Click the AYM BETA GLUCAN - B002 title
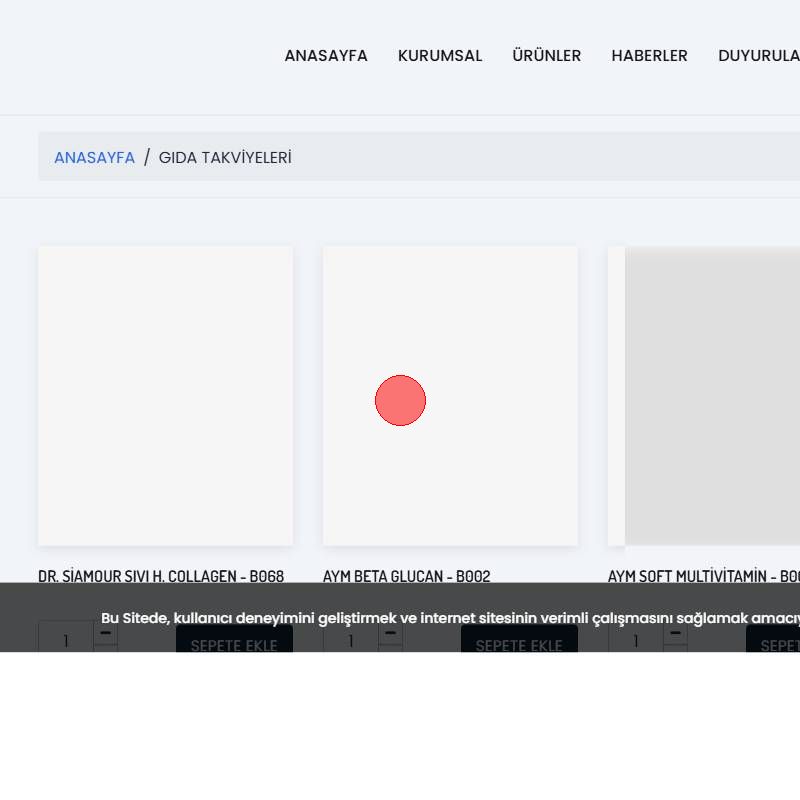Image resolution: width=800 pixels, height=800 pixels. click(406, 576)
